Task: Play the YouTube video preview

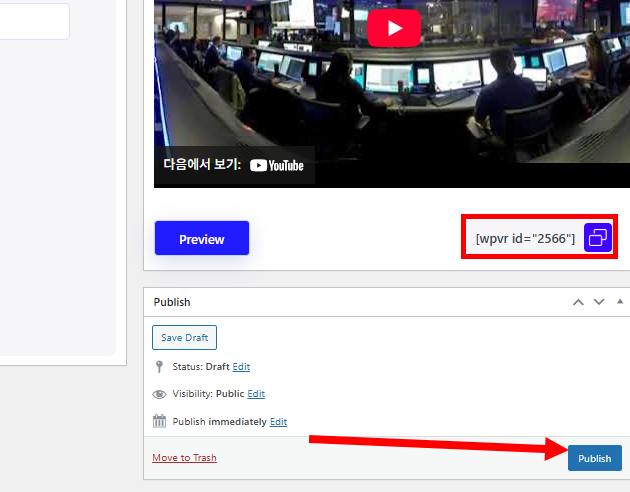Action: pos(394,28)
